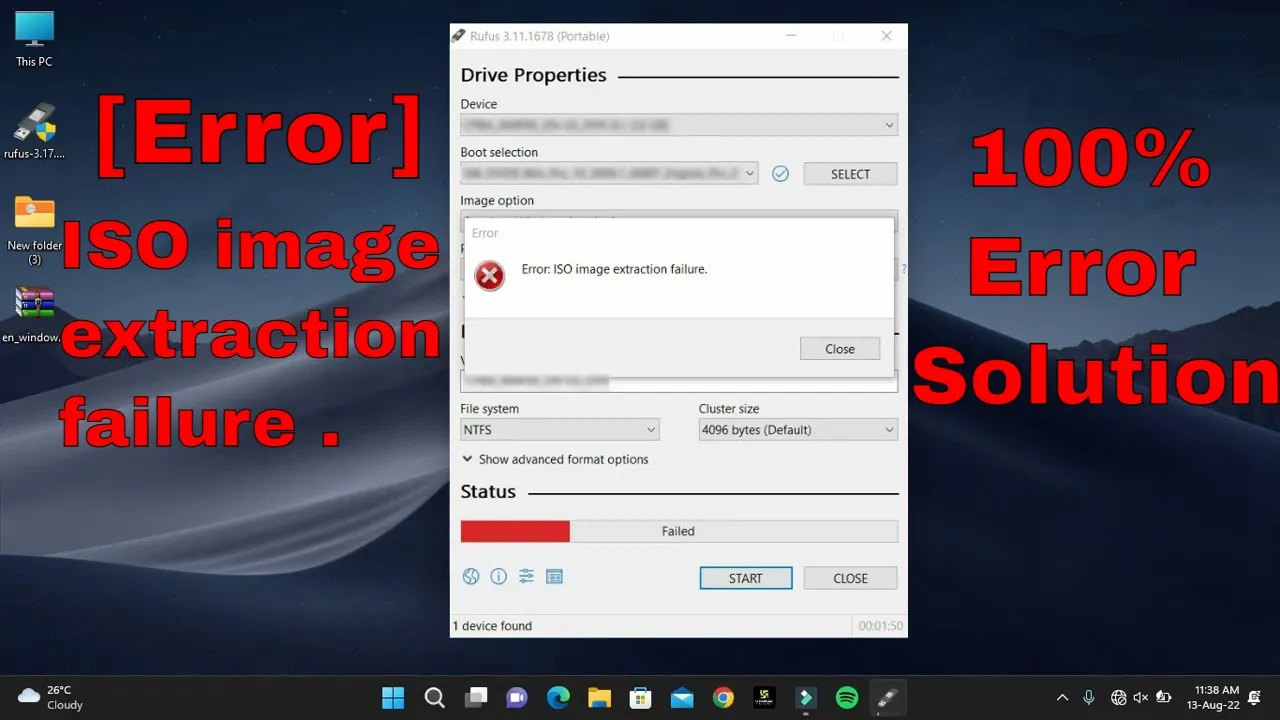1280x720 pixels.
Task: Click the Rufus title bar USB icon
Action: click(459, 36)
